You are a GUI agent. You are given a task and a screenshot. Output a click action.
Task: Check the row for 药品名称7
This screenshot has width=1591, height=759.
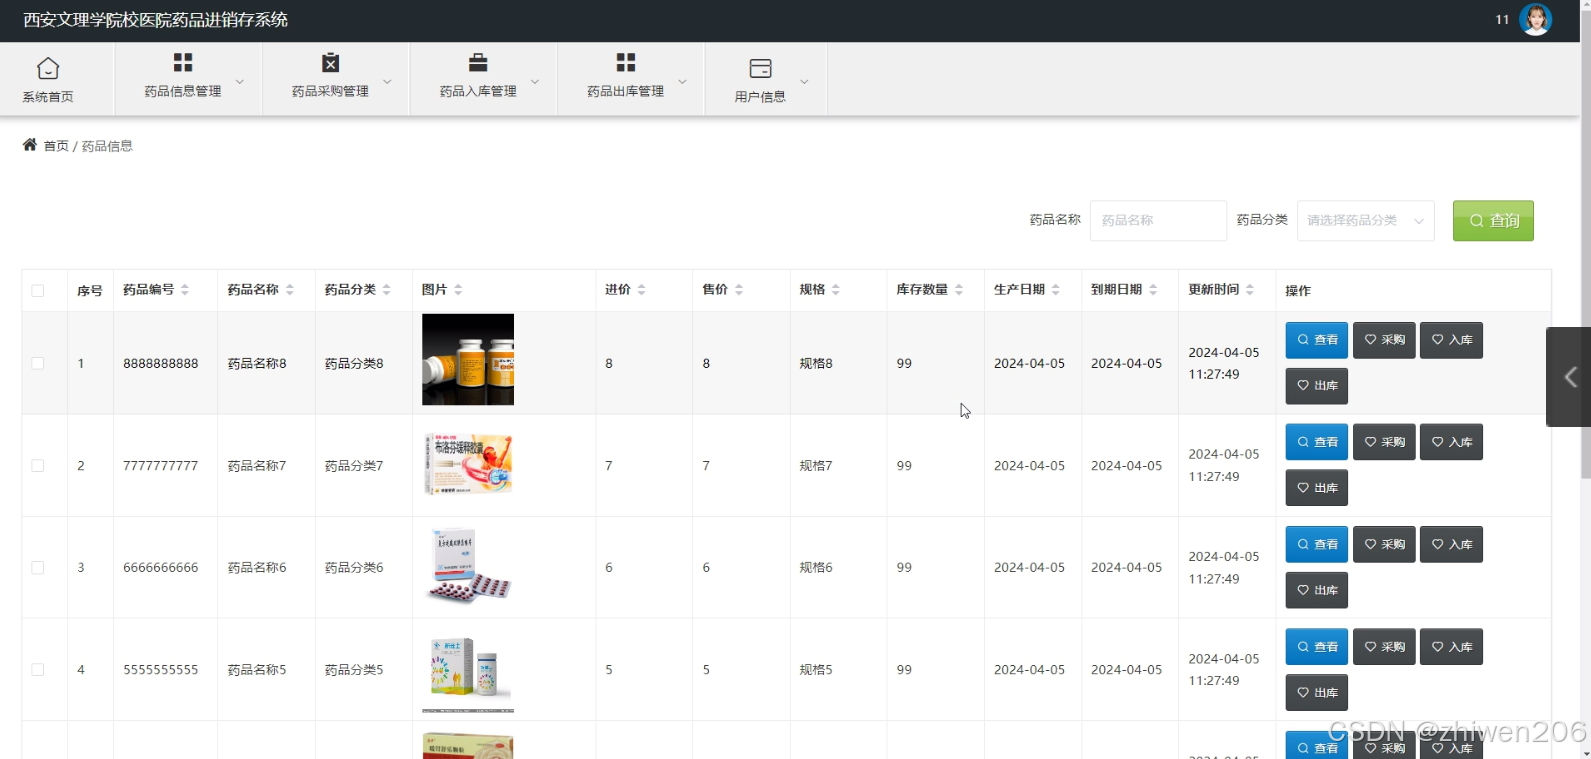[38, 466]
